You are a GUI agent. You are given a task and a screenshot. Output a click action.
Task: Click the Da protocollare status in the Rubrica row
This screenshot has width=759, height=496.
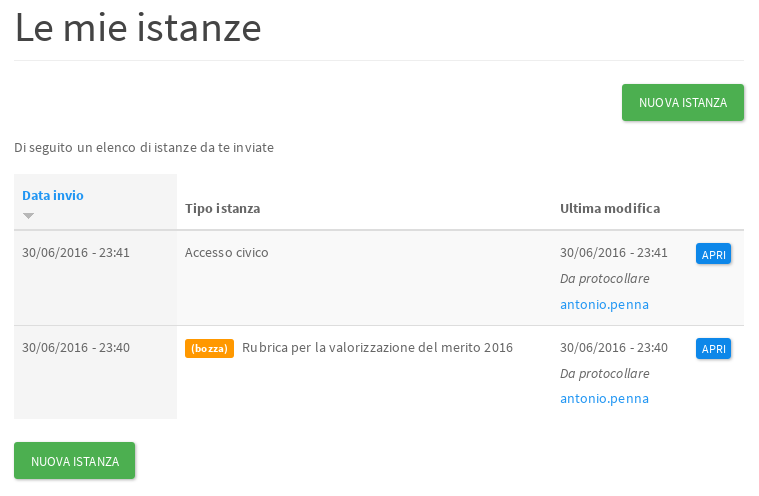click(604, 373)
